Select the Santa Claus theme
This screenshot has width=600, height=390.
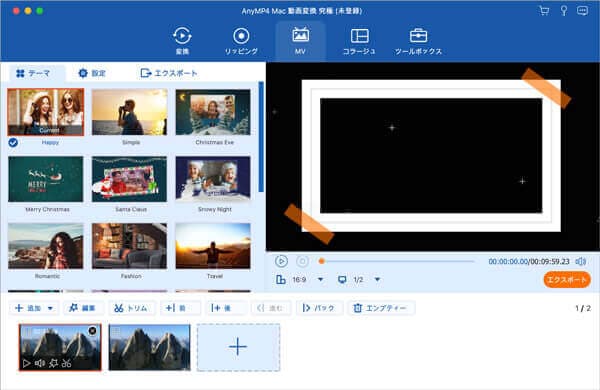129,179
